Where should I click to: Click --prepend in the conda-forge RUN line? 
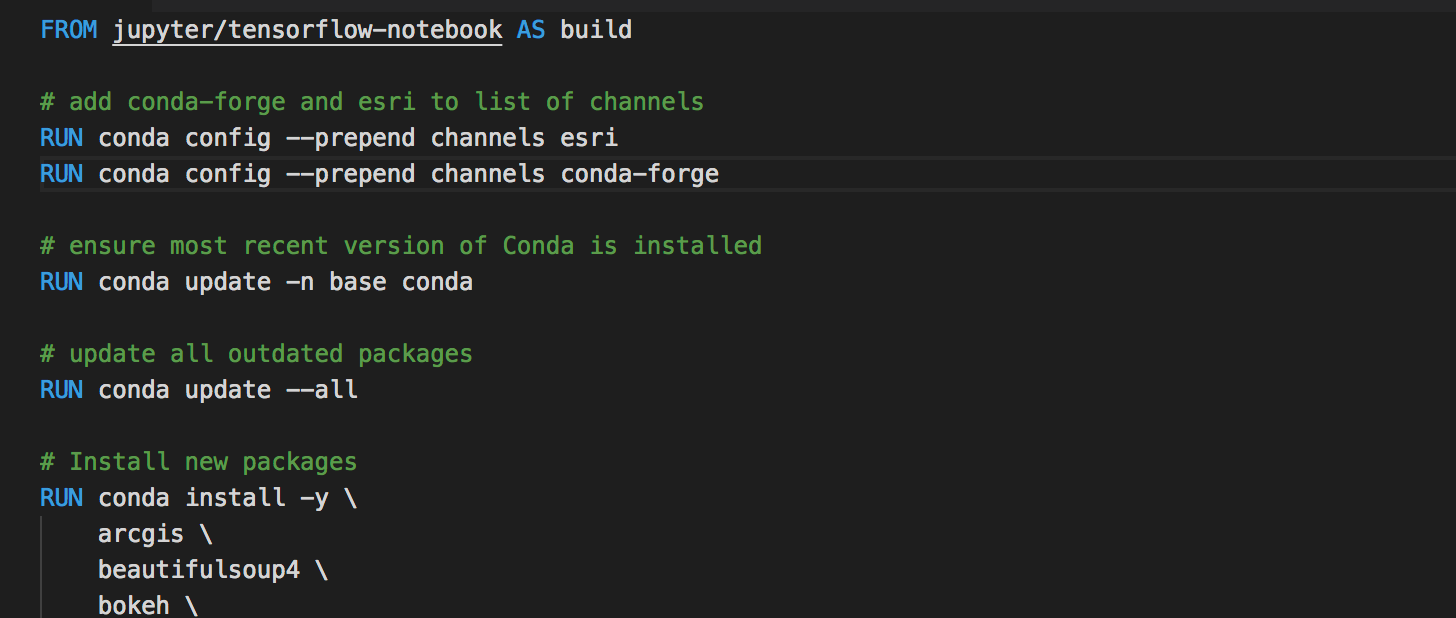(343, 174)
